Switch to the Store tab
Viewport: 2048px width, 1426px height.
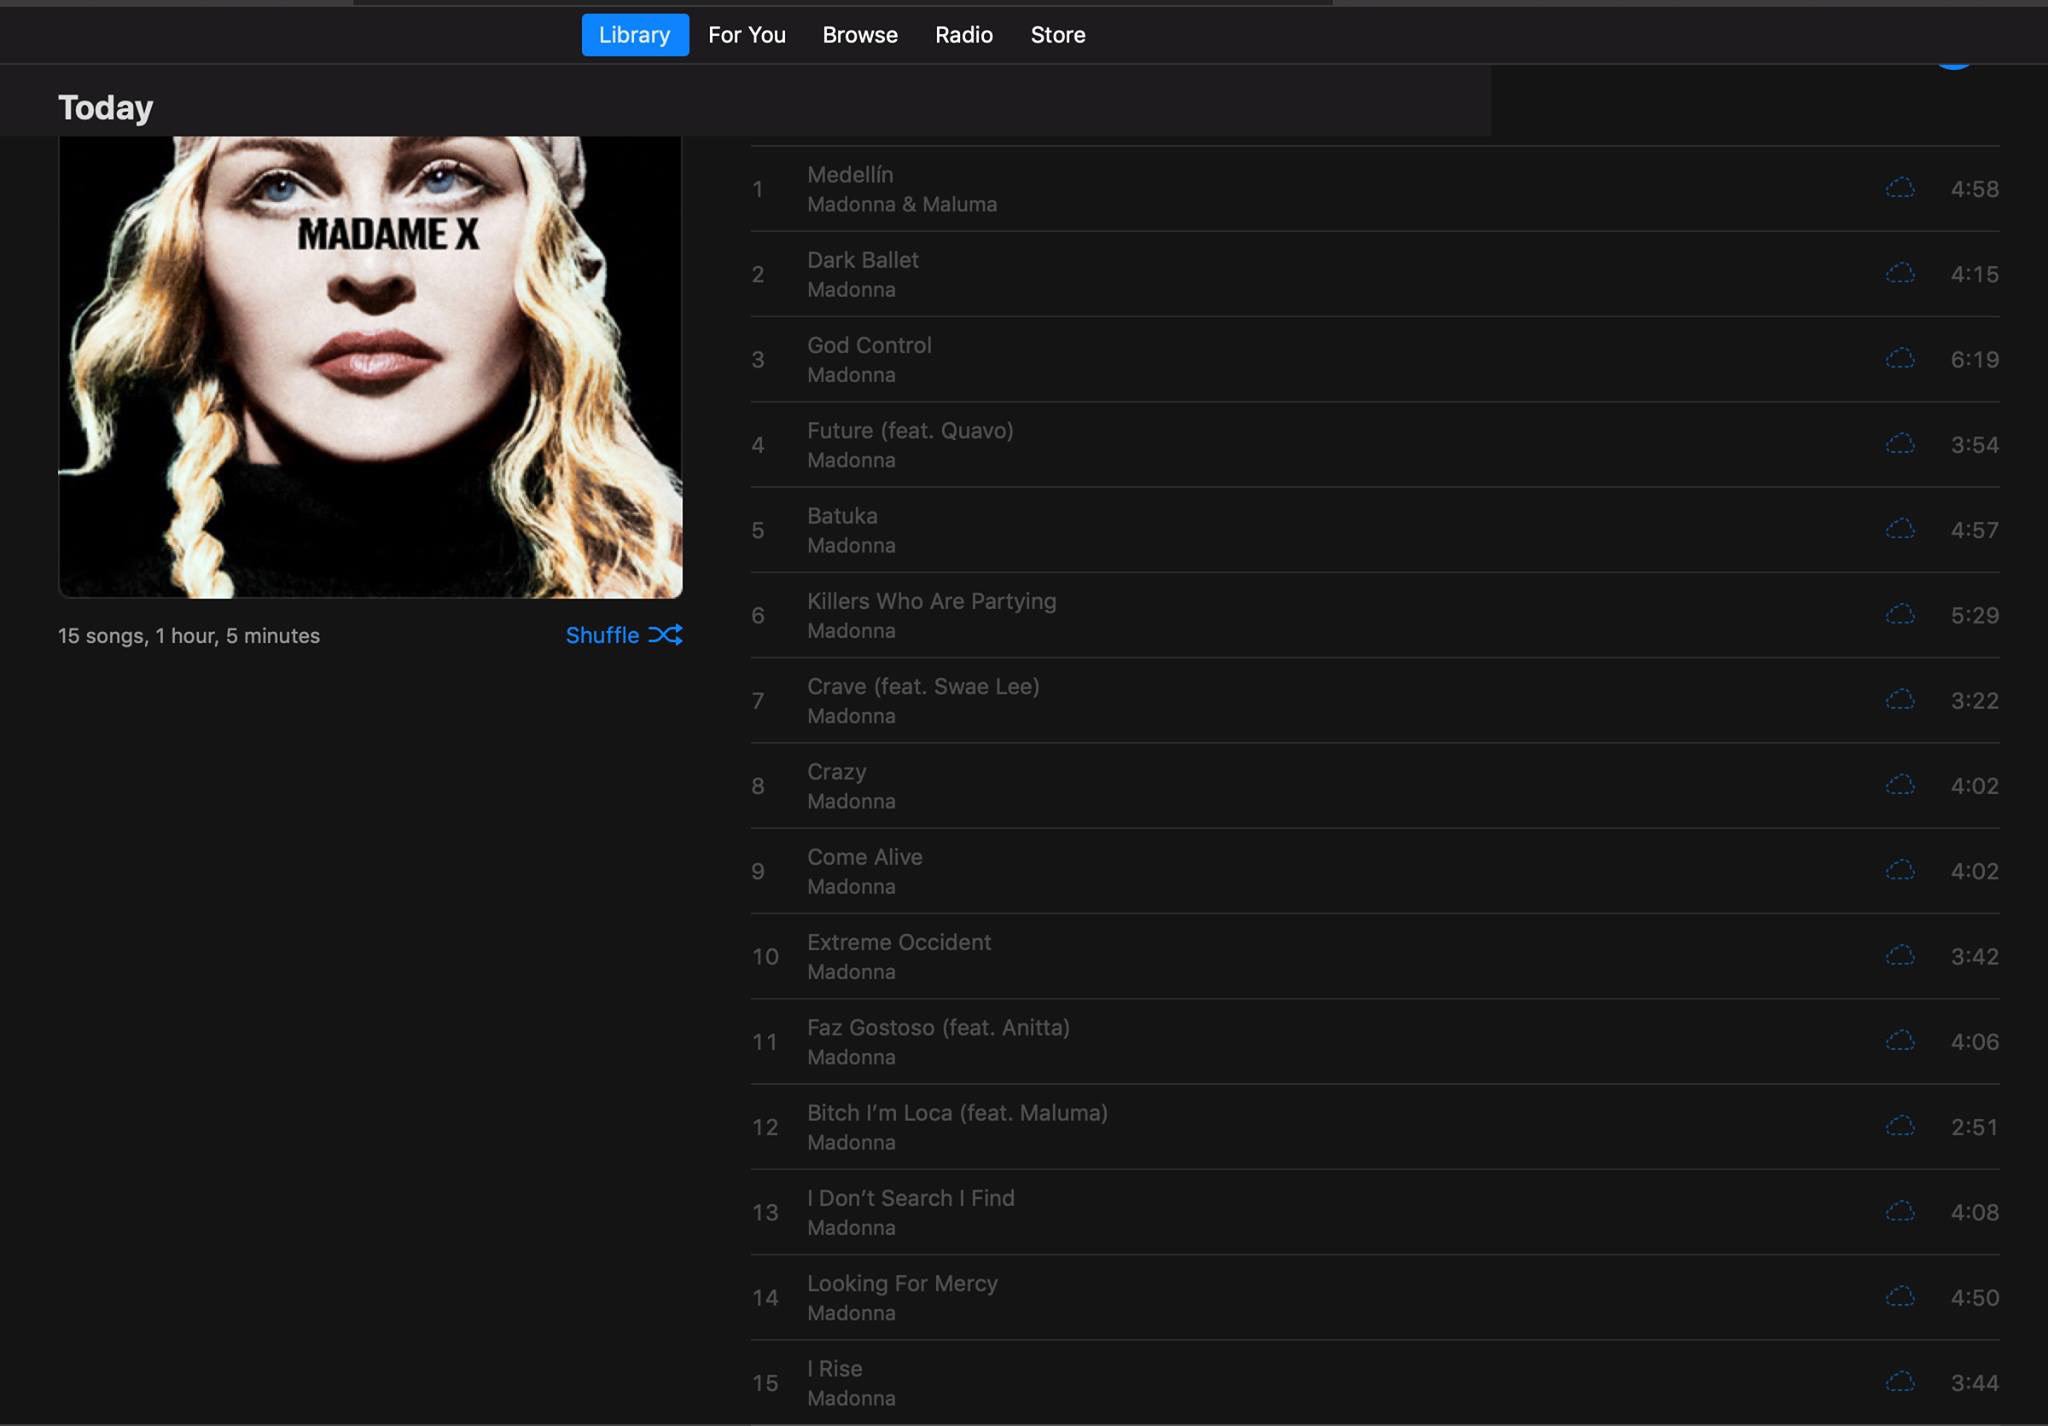click(x=1058, y=35)
